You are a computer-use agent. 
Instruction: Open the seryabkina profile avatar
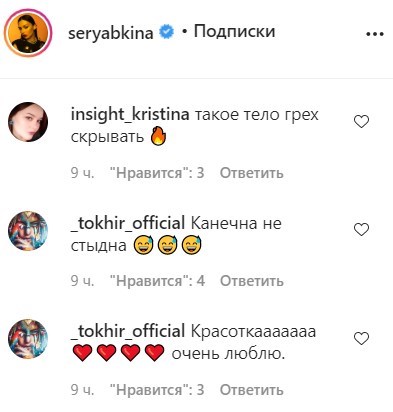tap(28, 33)
